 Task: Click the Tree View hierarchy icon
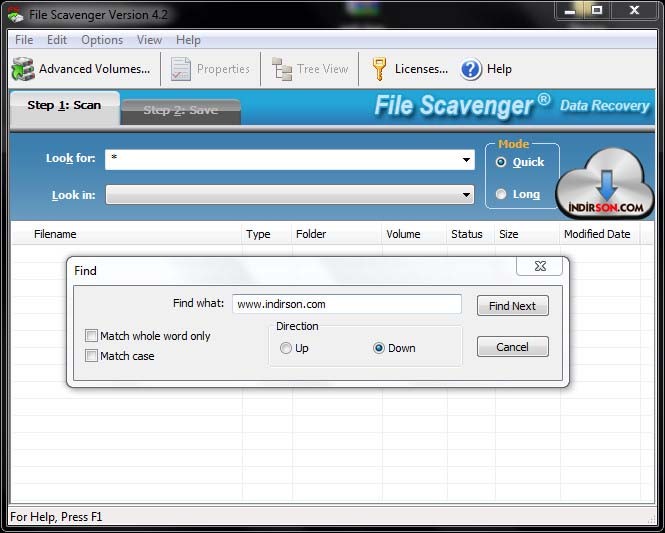(282, 69)
